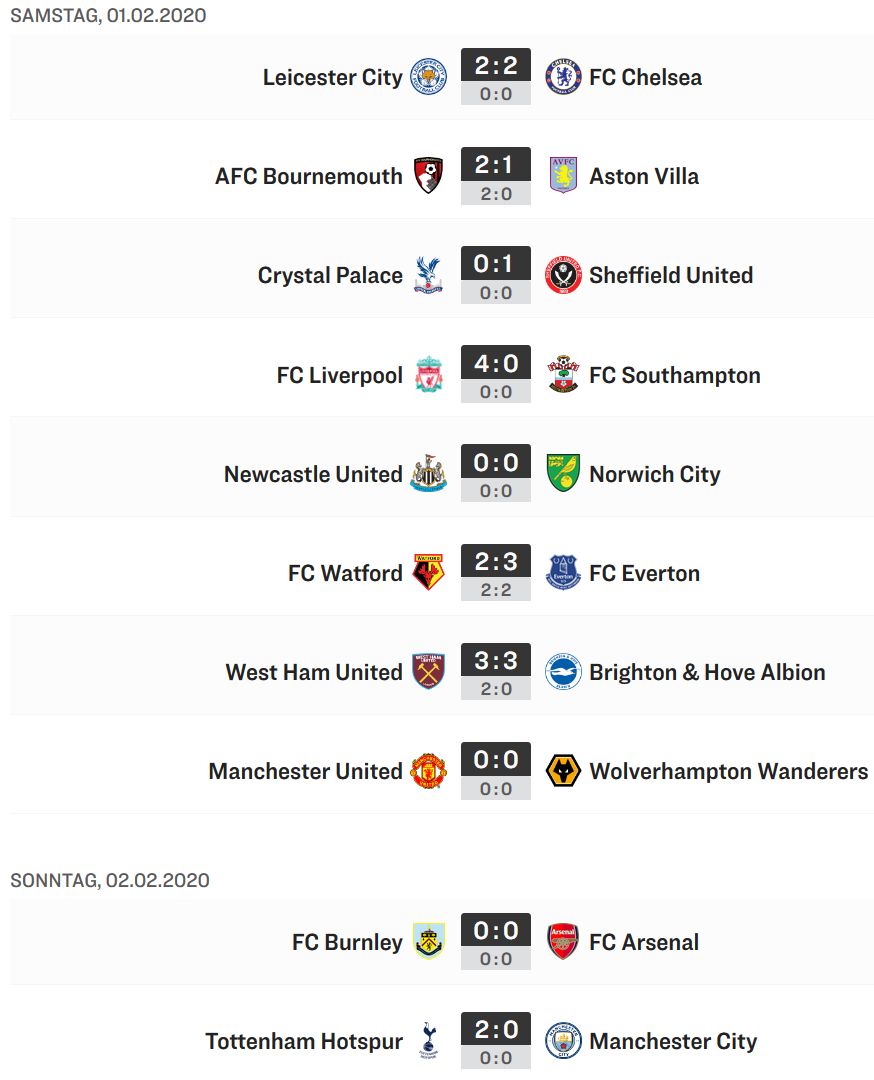Click the Leicester City club crest

[x=428, y=77]
